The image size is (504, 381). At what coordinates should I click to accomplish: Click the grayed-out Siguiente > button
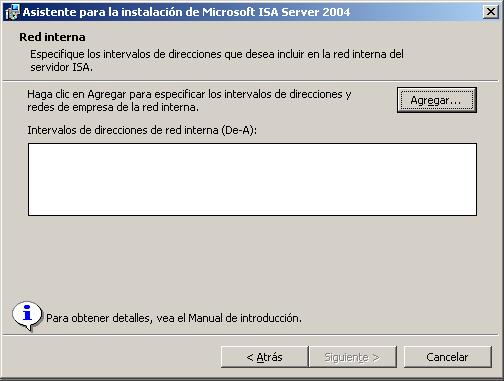click(353, 357)
